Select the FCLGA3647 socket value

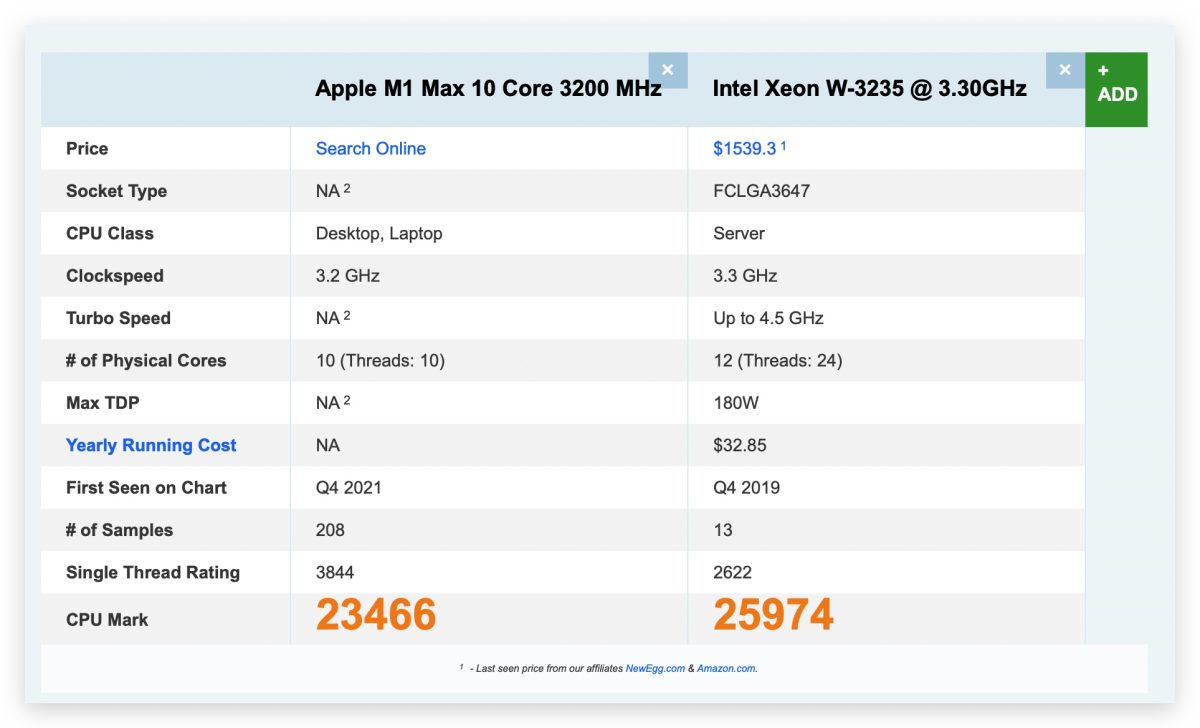point(761,190)
